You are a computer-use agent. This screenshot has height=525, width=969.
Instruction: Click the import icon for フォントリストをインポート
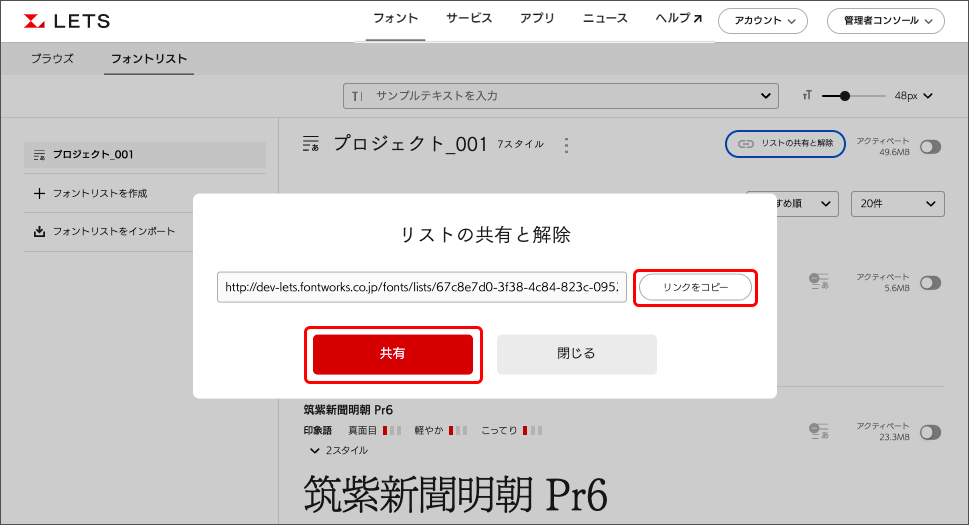click(40, 232)
